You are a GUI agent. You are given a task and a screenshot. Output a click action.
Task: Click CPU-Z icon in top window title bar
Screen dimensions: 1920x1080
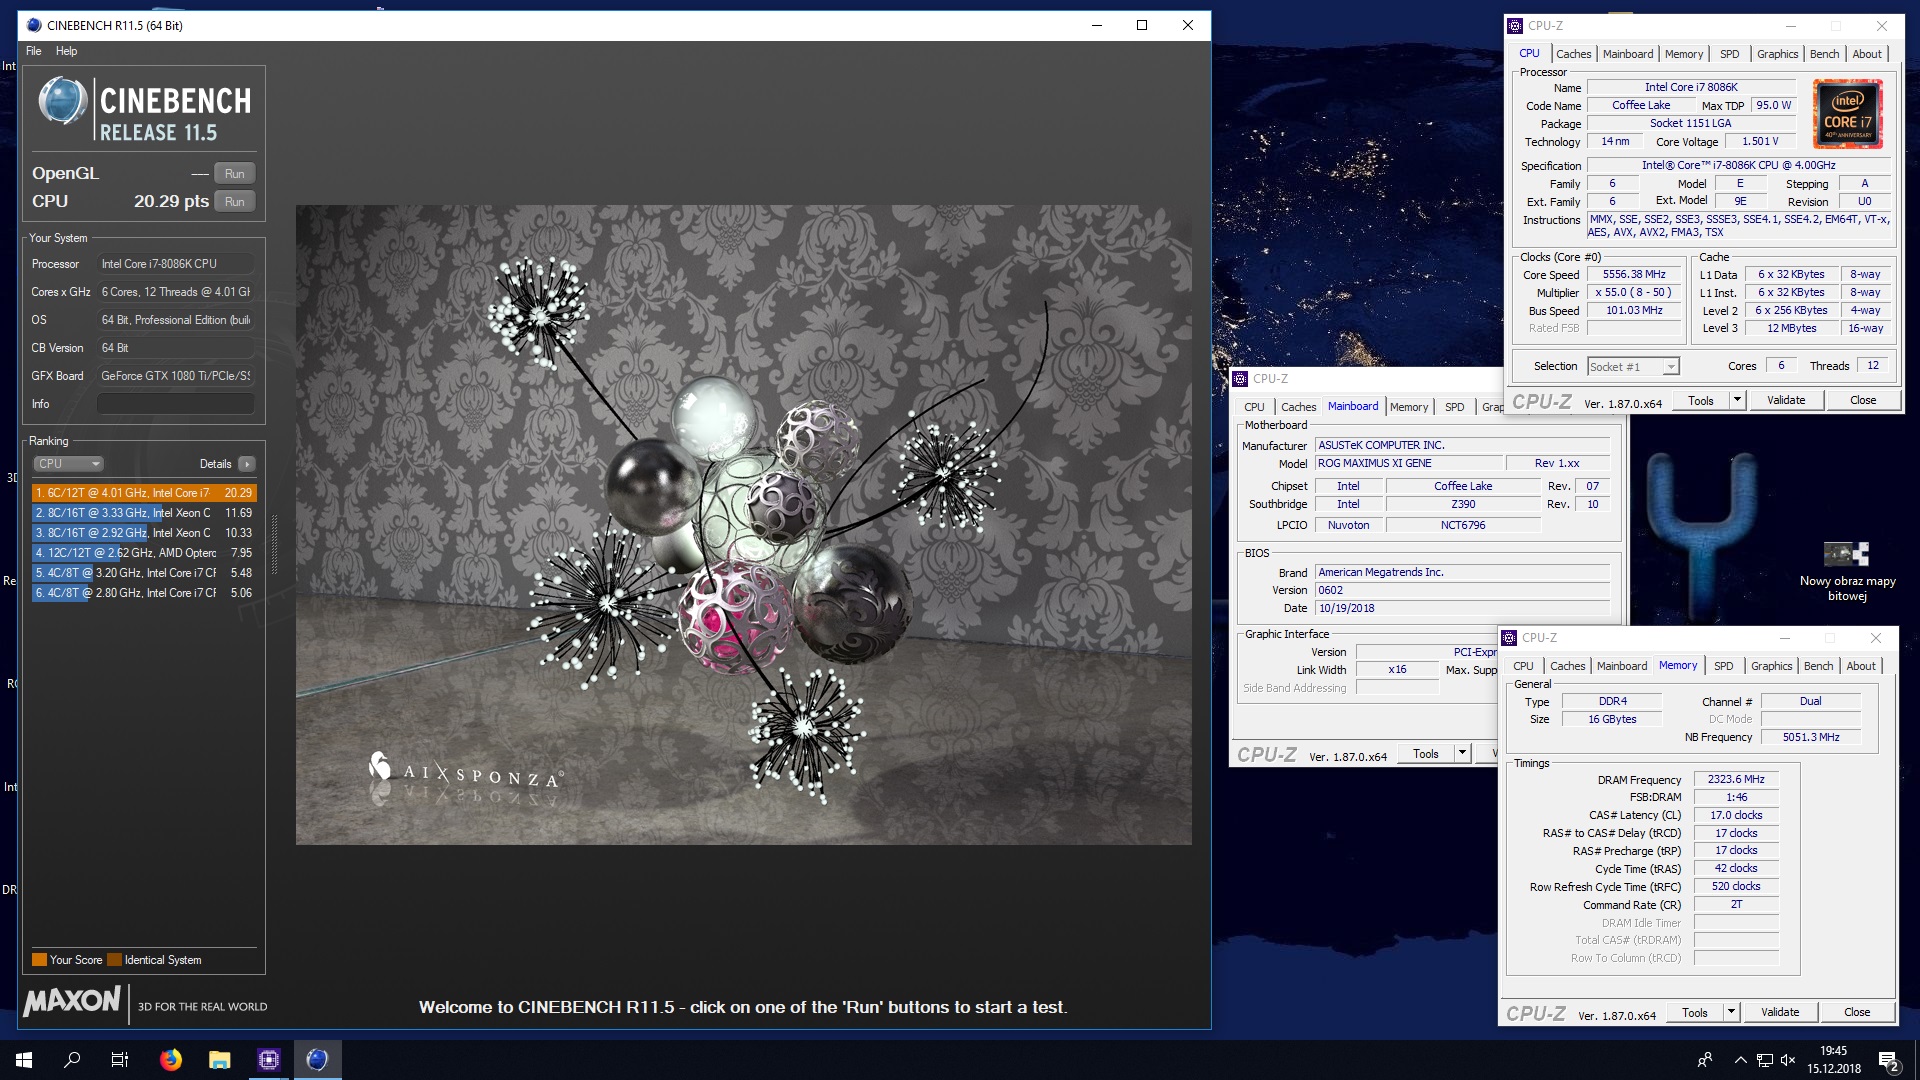(x=1515, y=26)
